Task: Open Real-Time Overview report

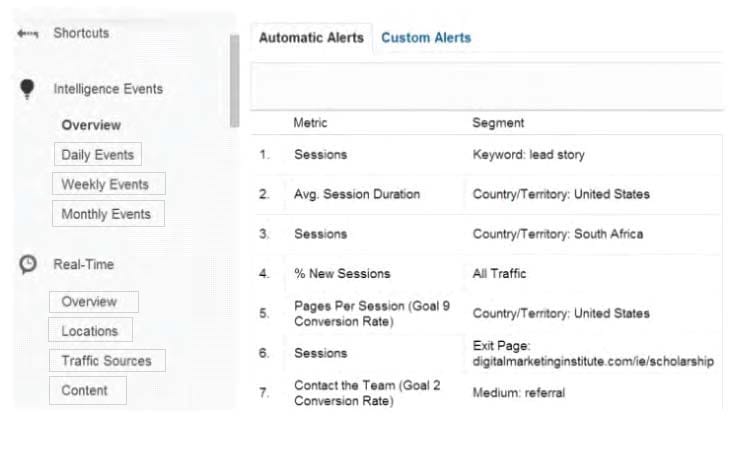Action: [x=94, y=302]
